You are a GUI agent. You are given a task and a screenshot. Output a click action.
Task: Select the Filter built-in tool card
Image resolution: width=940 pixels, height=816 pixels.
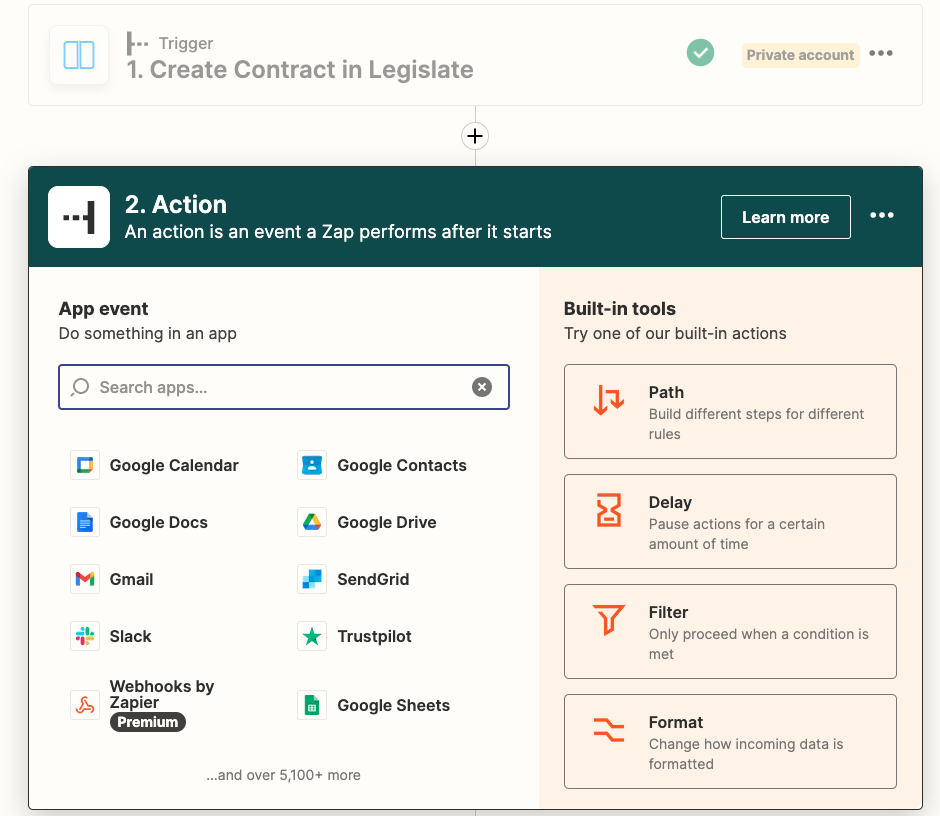point(730,631)
